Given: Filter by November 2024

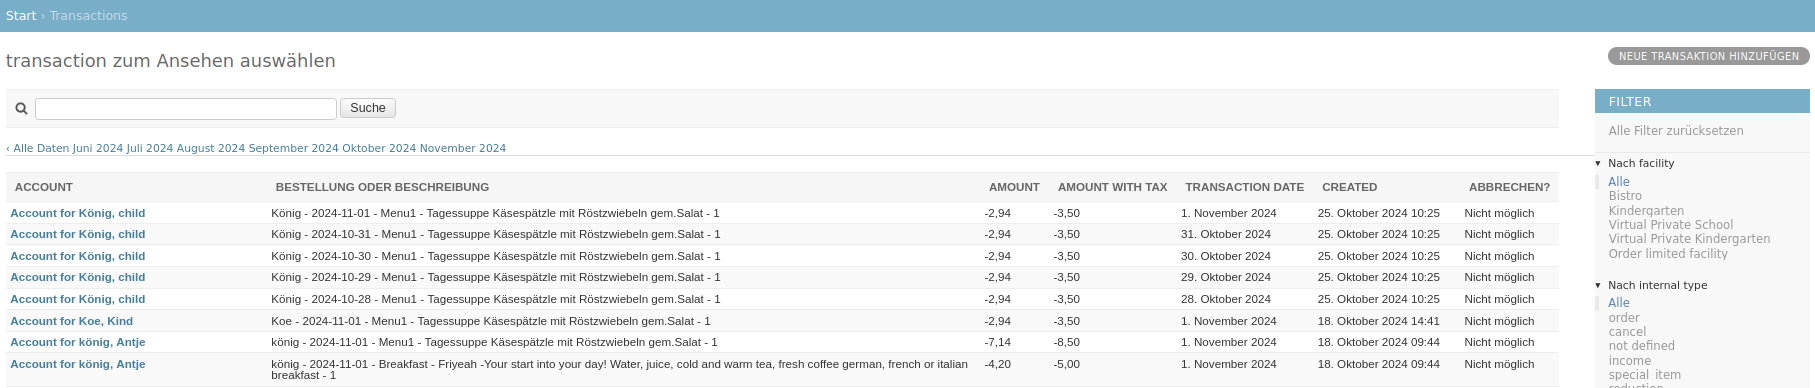Looking at the screenshot, I should 463,148.
